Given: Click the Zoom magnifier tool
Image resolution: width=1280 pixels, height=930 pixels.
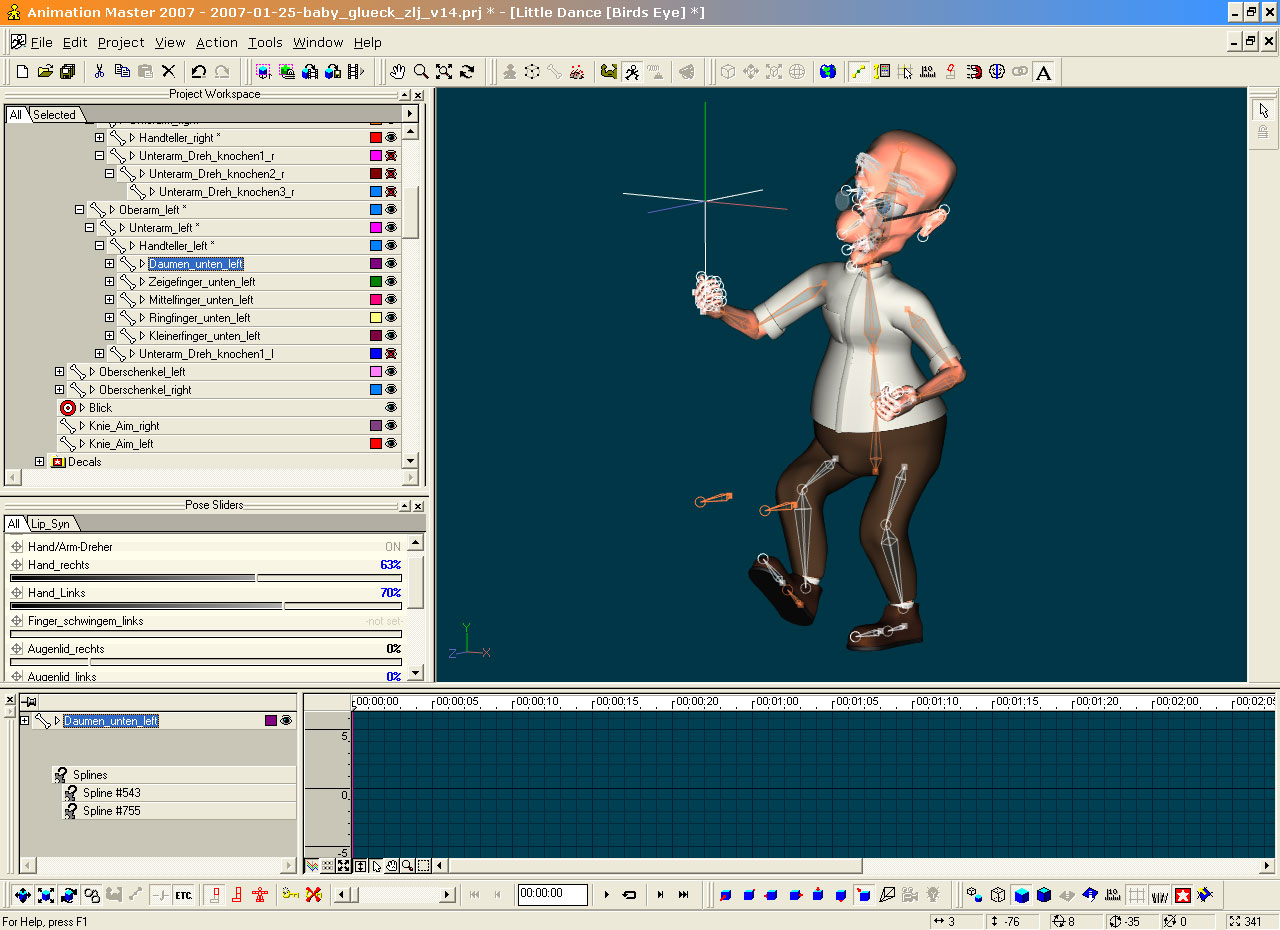Looking at the screenshot, I should click(421, 72).
